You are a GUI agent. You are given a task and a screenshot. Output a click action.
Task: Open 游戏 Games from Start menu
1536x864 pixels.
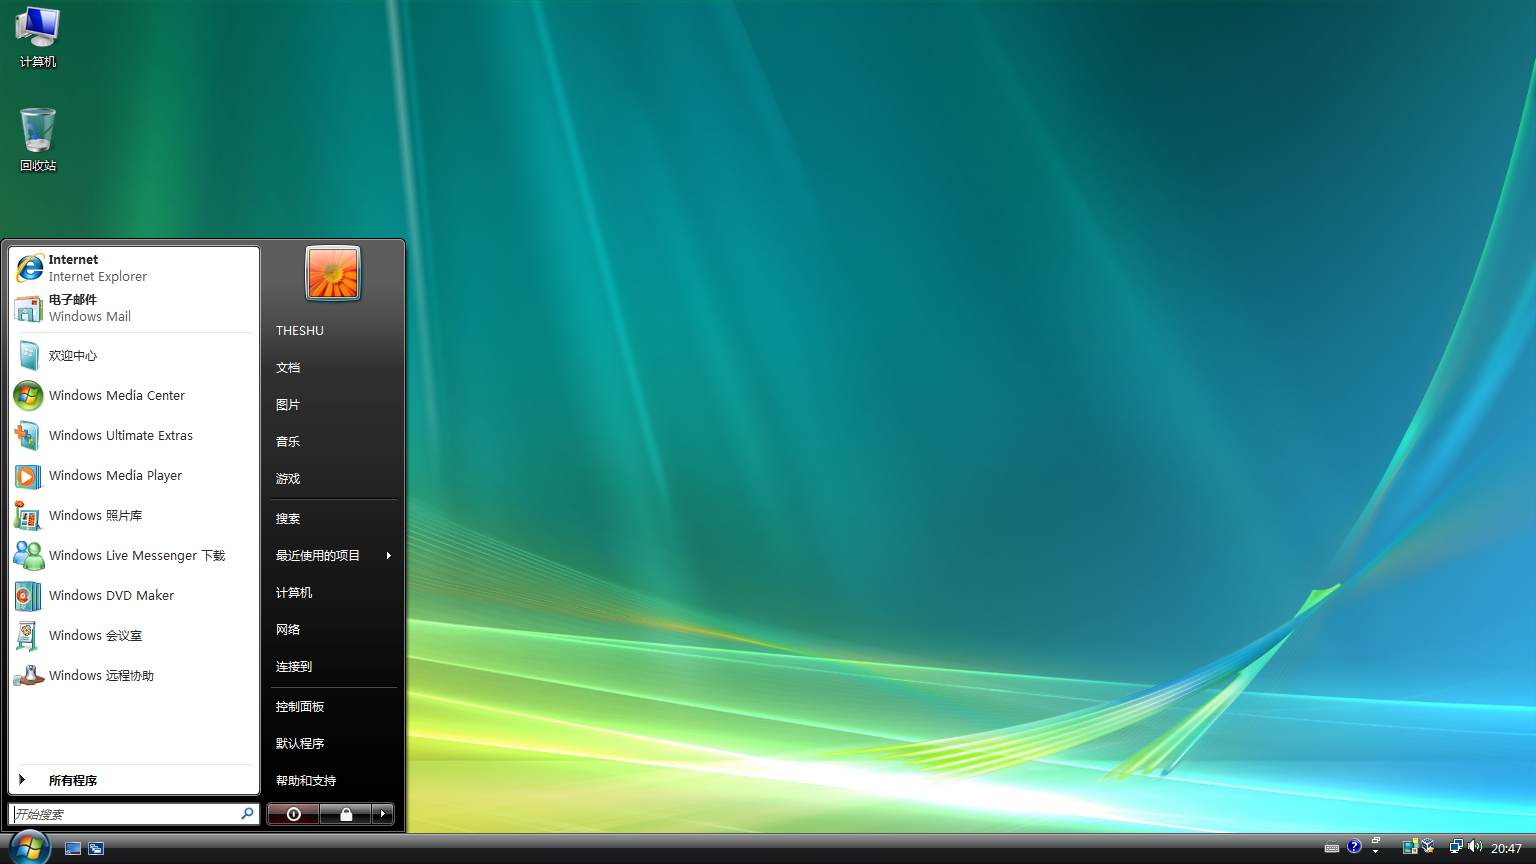coord(333,478)
